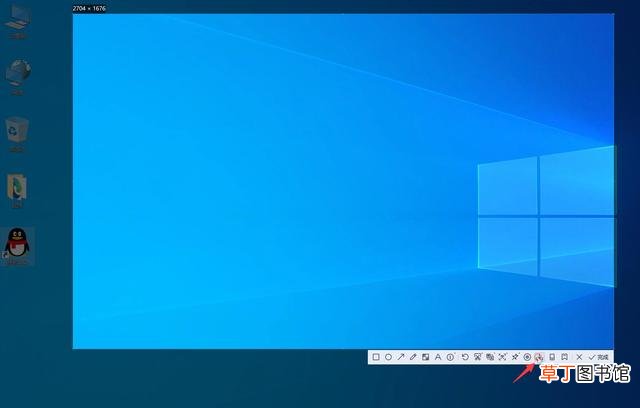The height and width of the screenshot is (408, 640).
Task: Start screen recording from the toolbar
Action: [527, 357]
